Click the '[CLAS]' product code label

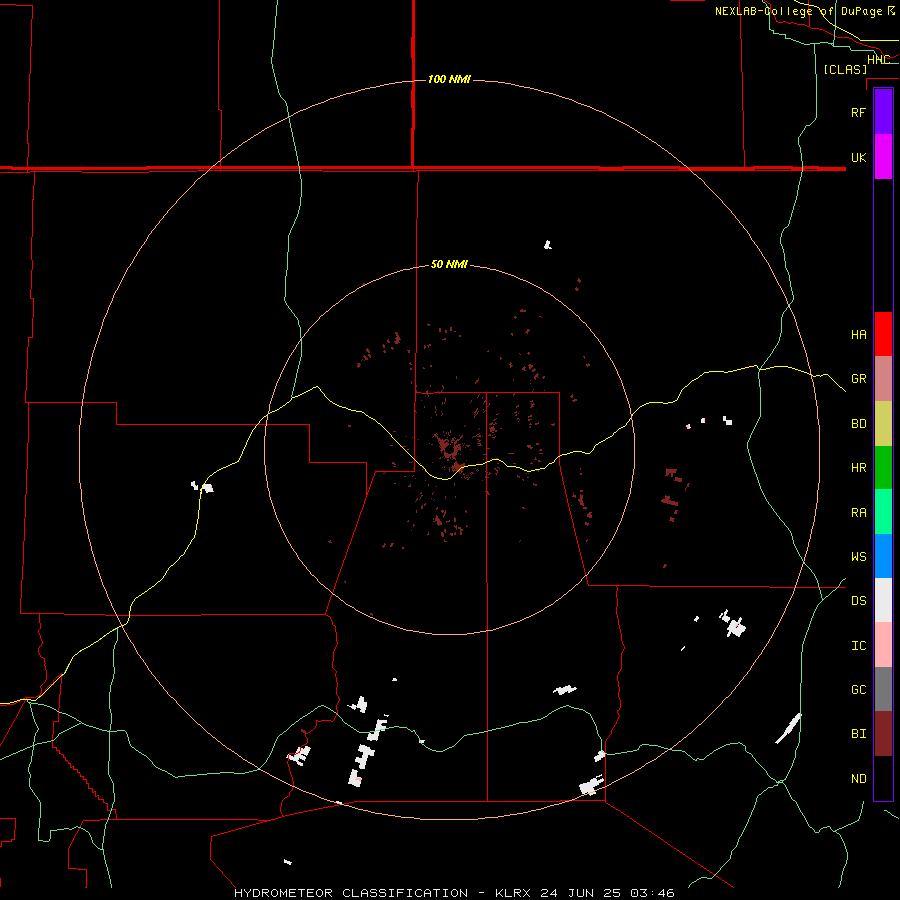pos(845,70)
